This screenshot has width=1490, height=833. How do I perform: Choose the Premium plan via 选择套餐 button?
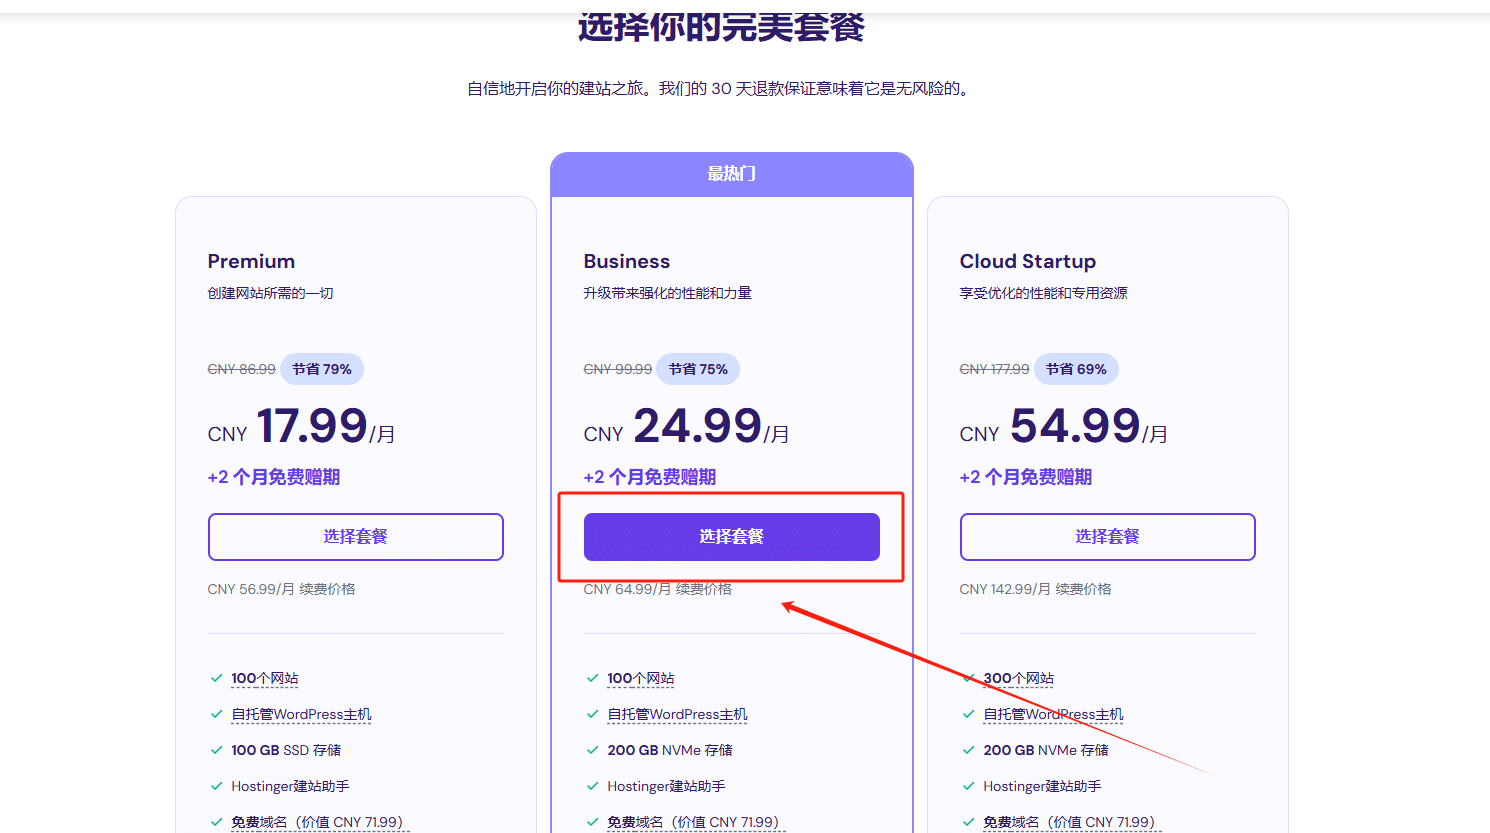[355, 537]
